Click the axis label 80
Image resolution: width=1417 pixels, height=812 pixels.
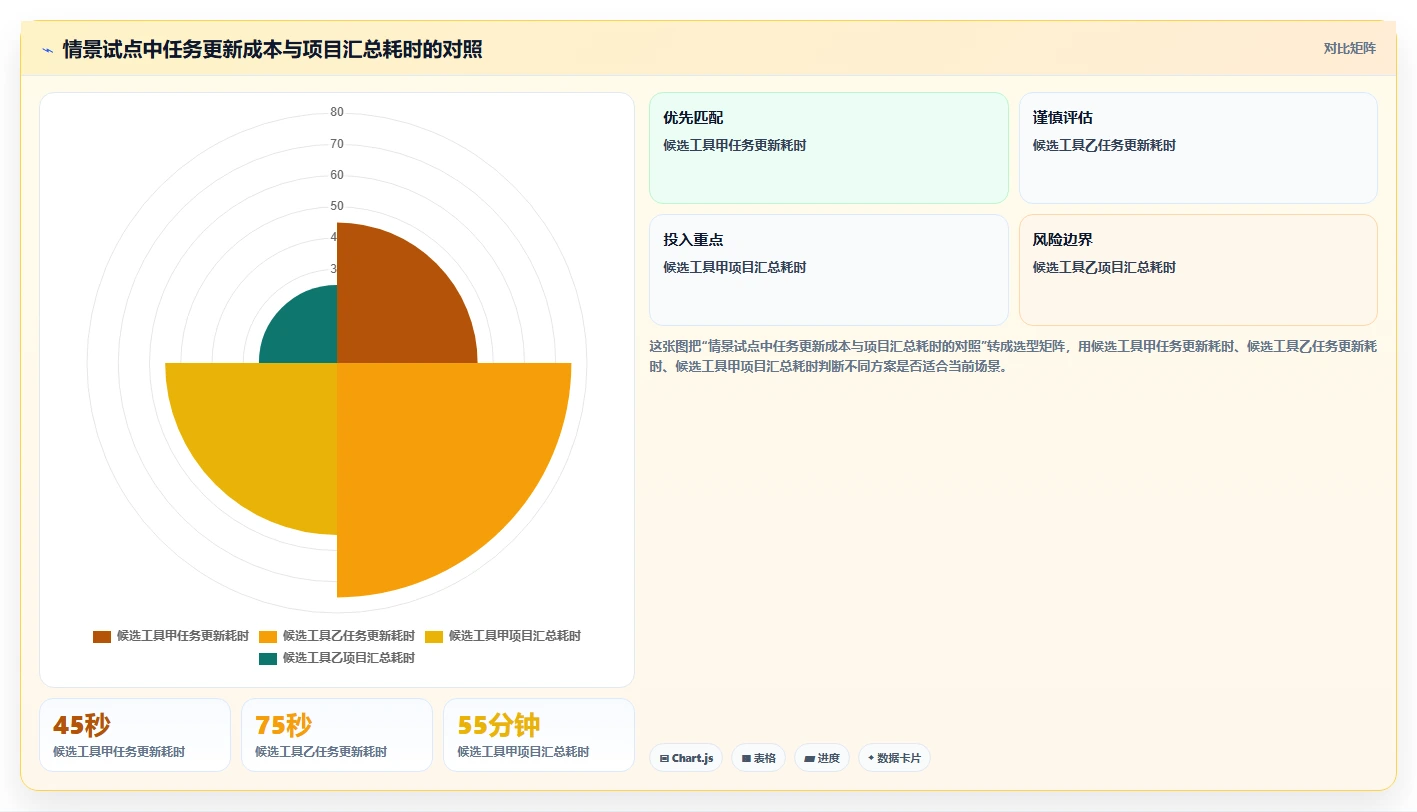point(337,112)
